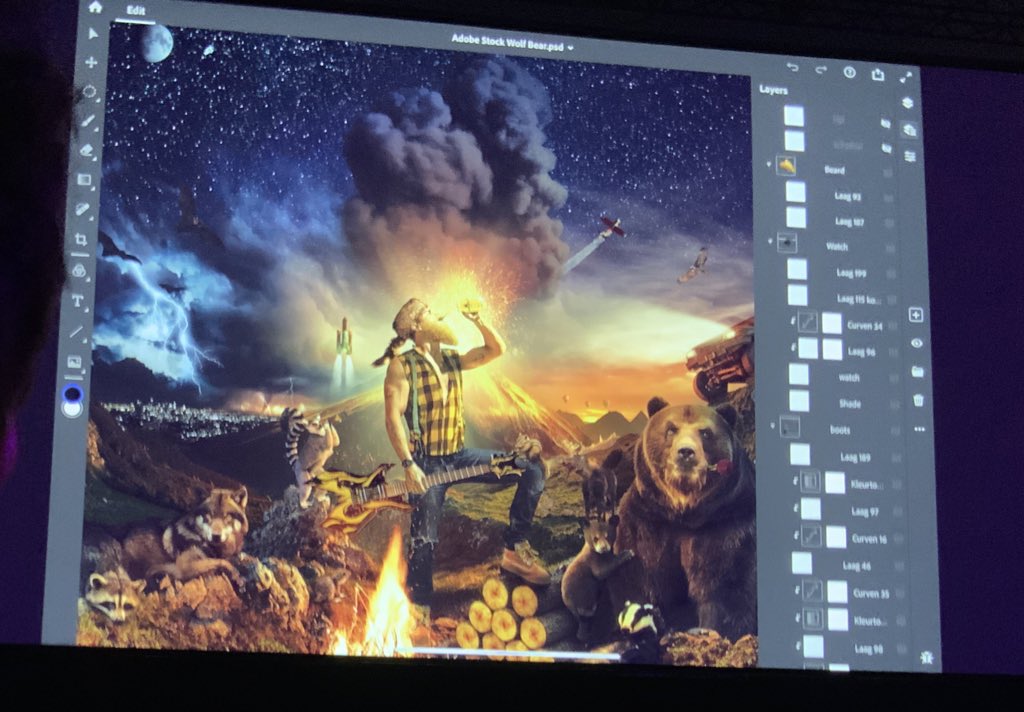Select the Eraser tool
The width and height of the screenshot is (1024, 712).
pos(86,150)
